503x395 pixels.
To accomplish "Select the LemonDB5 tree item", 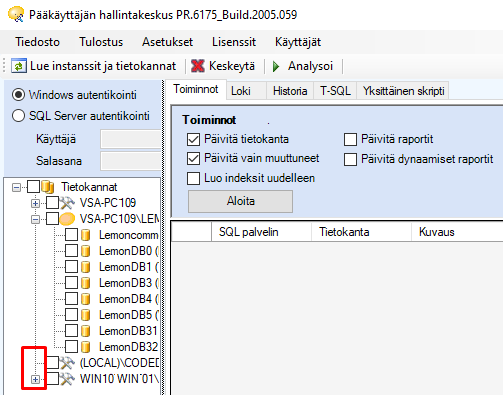I will click(128, 315).
